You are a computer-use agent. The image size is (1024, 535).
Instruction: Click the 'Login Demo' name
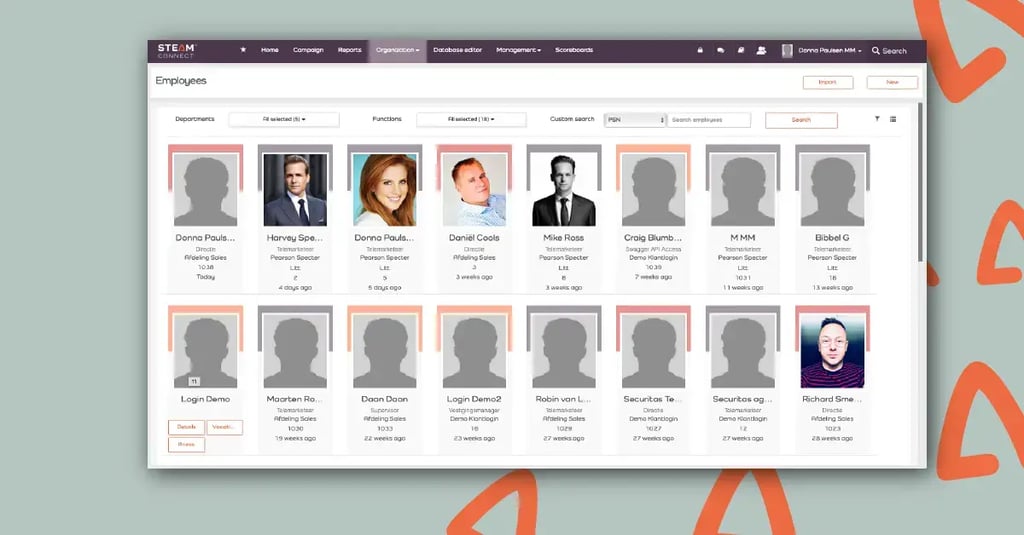(205, 399)
